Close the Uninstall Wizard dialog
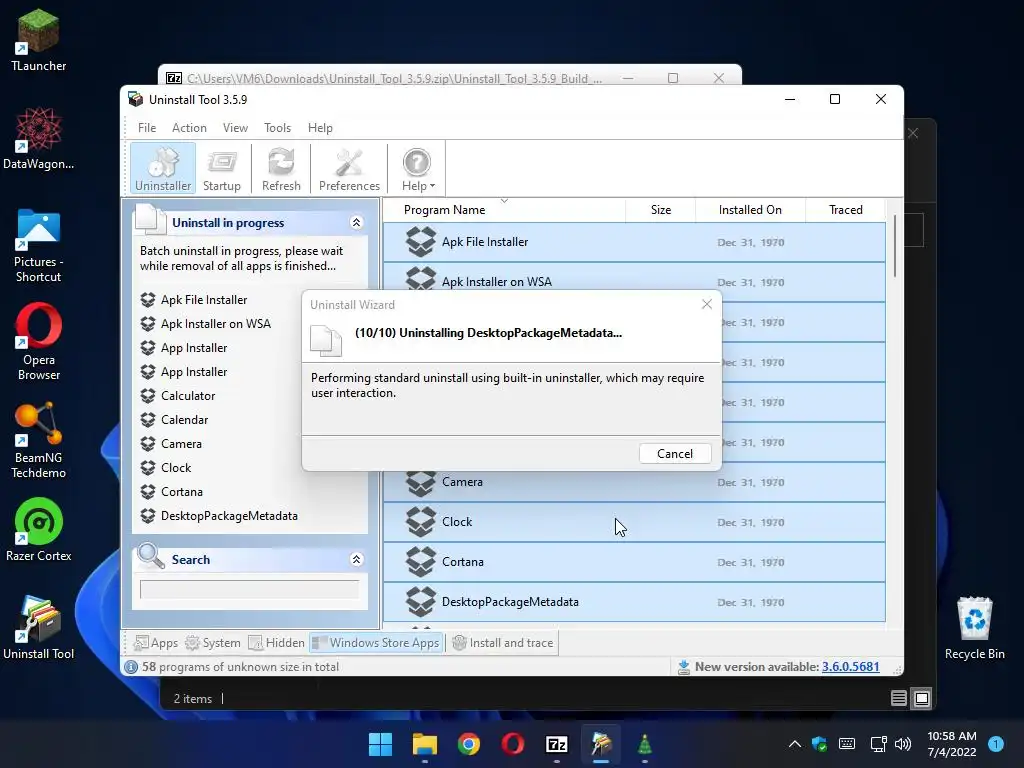1024x768 pixels. 707,304
